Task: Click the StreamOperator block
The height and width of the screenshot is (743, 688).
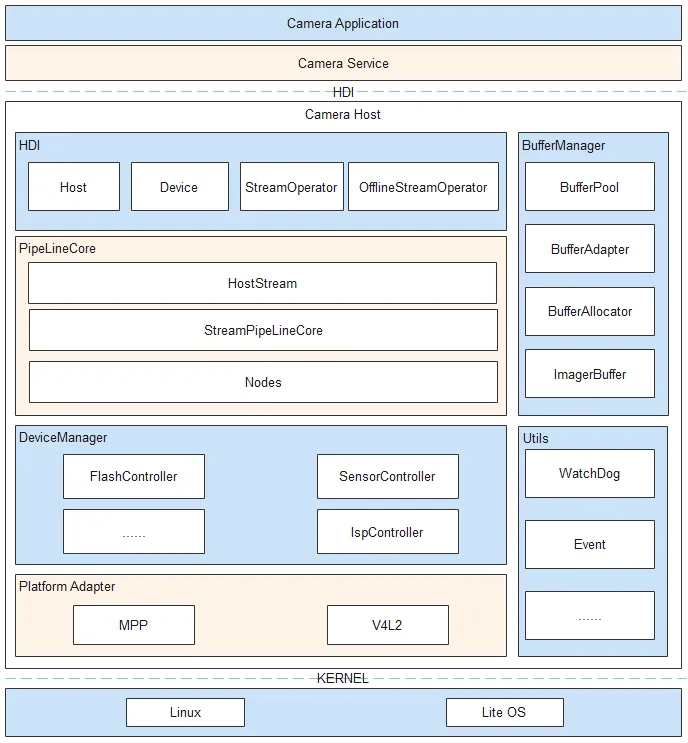Action: tap(292, 187)
